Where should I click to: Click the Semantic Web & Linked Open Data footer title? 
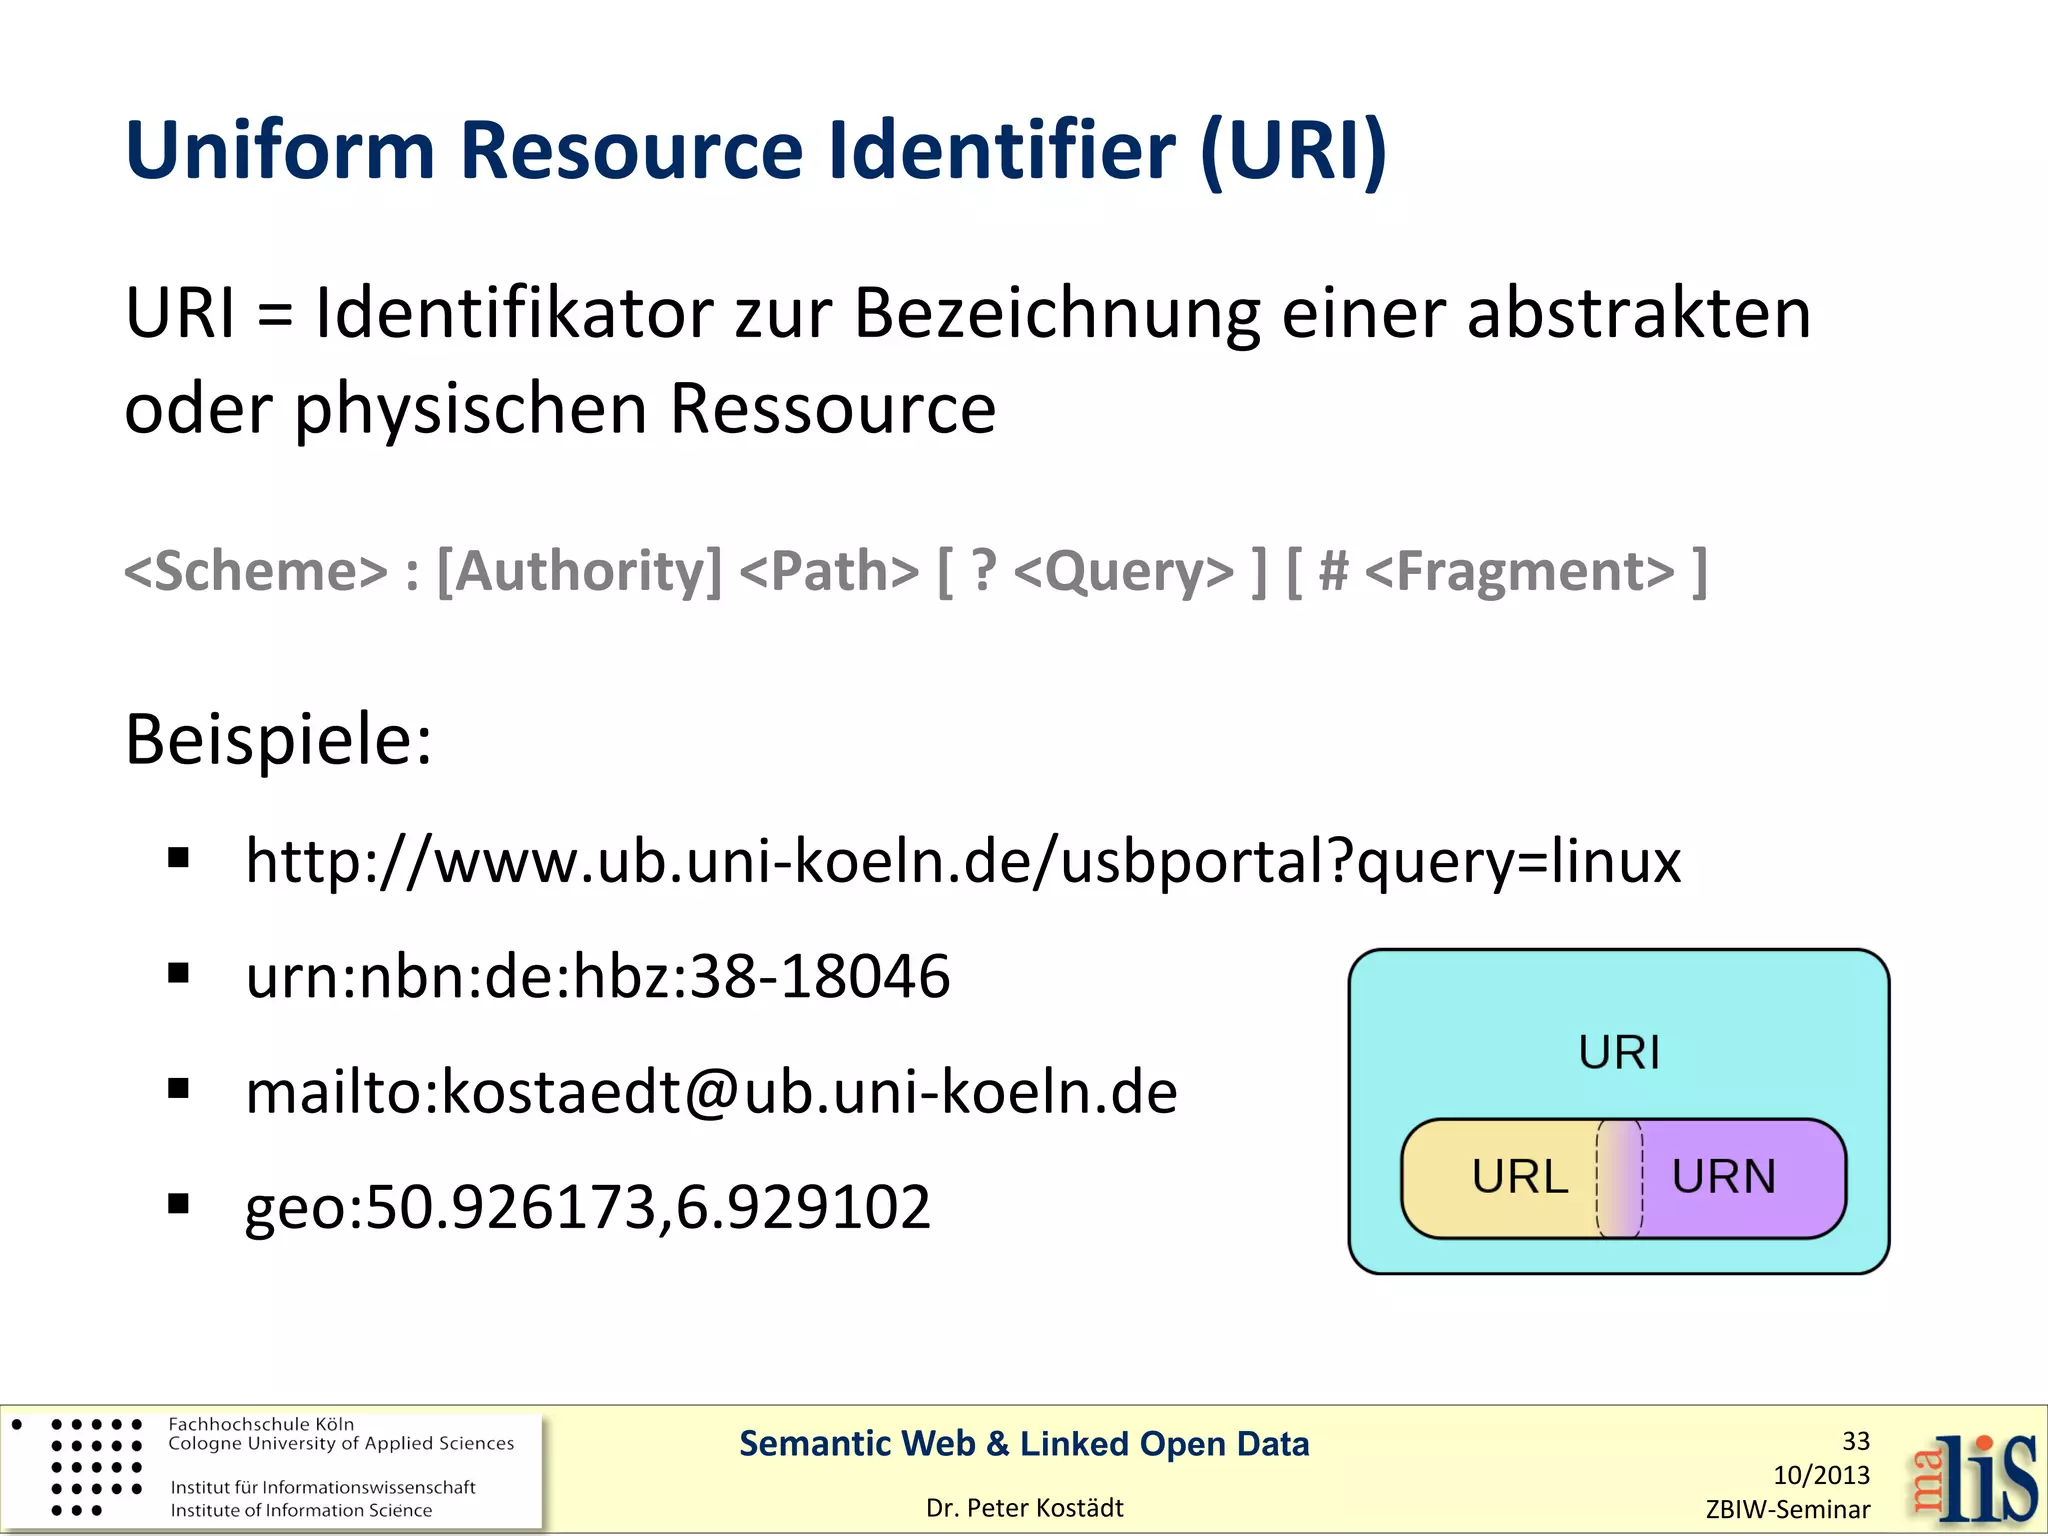tap(1024, 1443)
